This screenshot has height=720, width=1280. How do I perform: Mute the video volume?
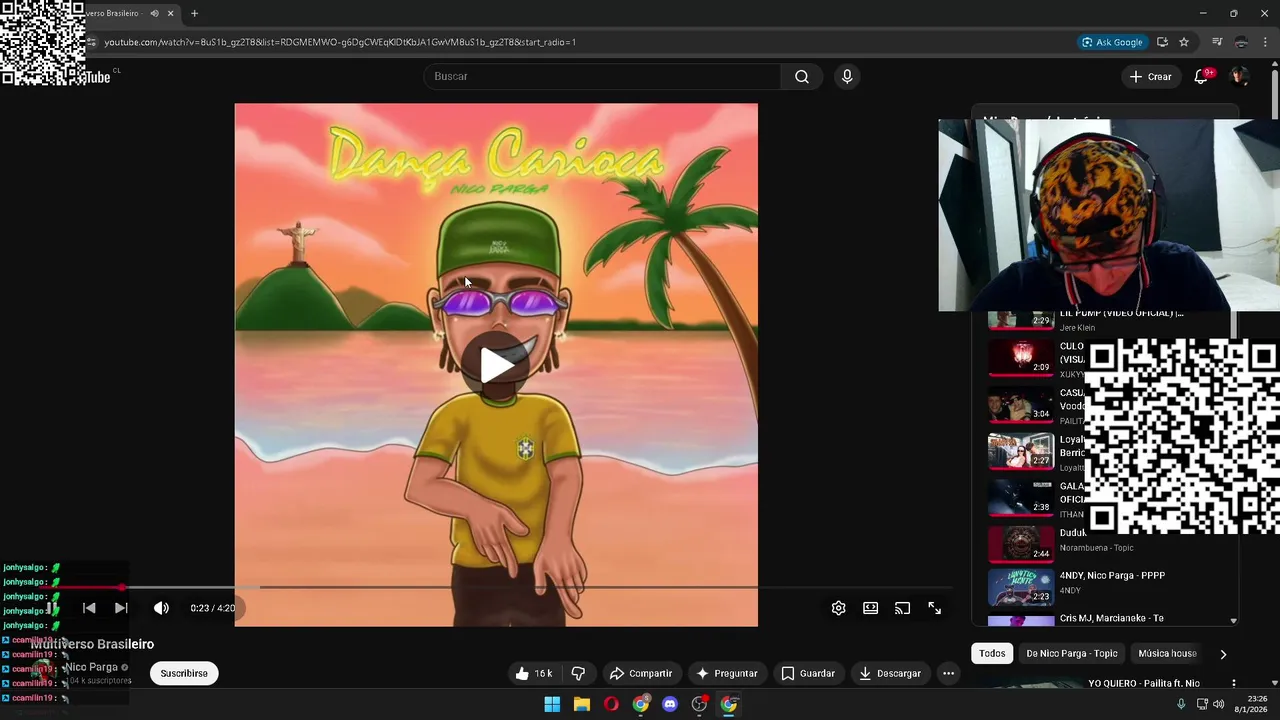[x=161, y=608]
